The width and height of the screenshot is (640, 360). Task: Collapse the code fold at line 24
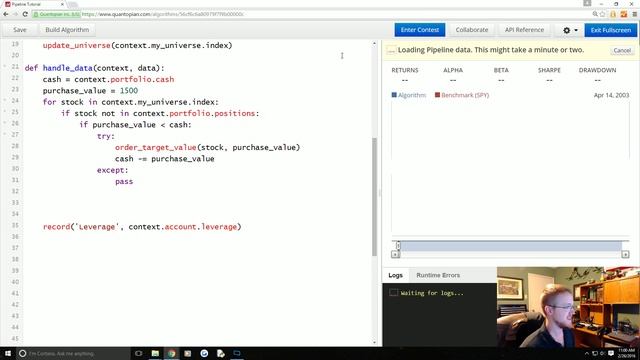click(5, 100)
